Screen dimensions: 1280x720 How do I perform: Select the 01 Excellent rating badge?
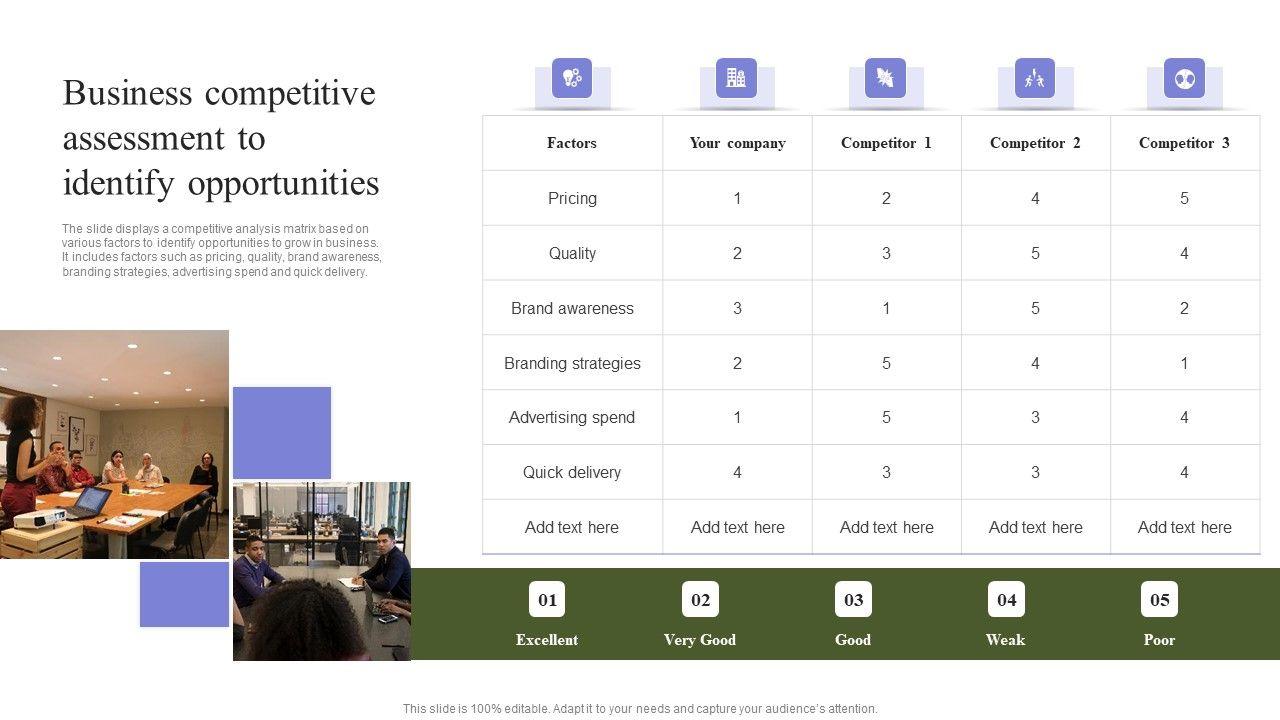coord(547,600)
